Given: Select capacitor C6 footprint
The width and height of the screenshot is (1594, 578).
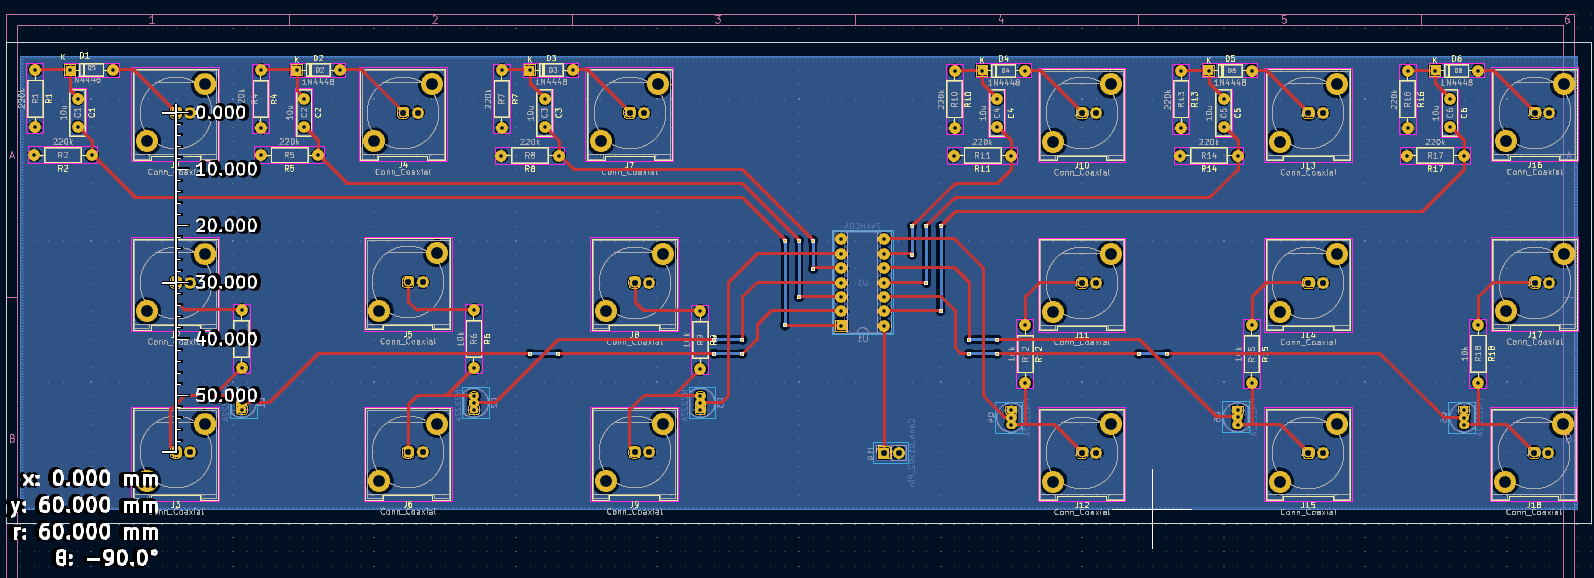Looking at the screenshot, I should [1450, 113].
